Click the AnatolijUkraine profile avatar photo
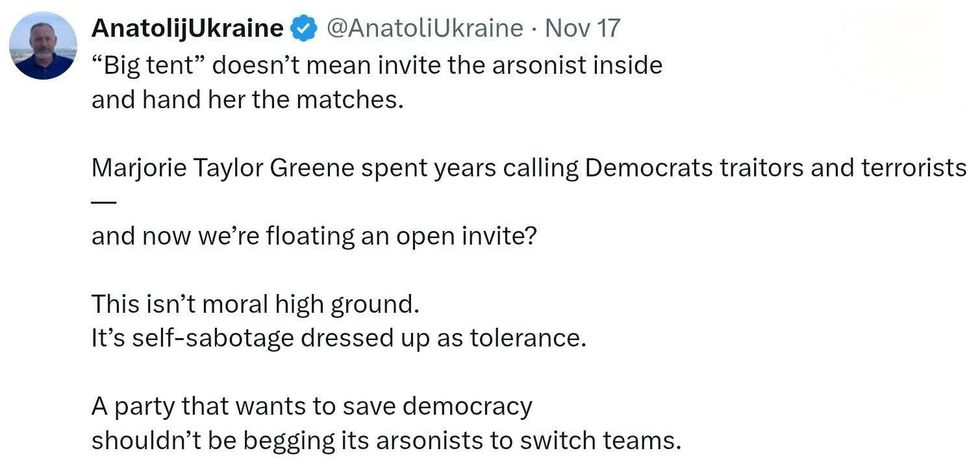The image size is (980, 471). tap(43, 46)
